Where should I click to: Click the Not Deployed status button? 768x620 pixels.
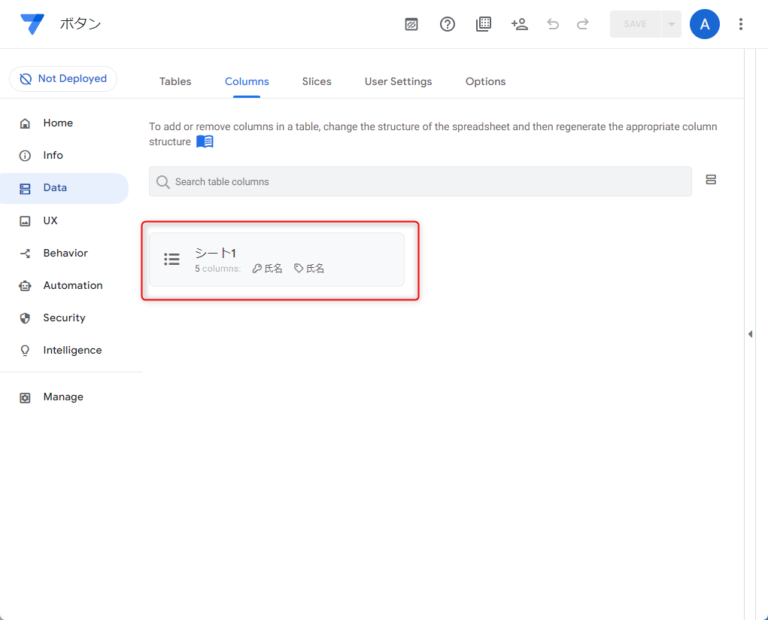tap(63, 79)
